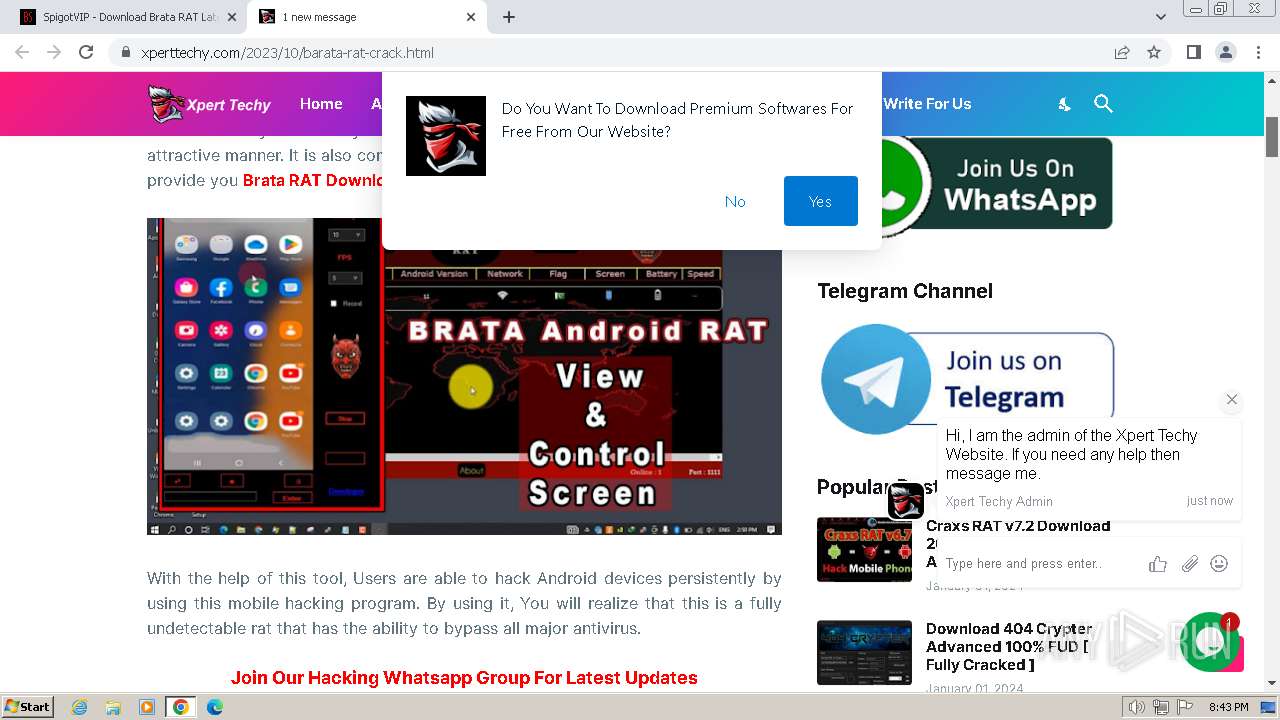This screenshot has height=720, width=1280.
Task: Select the Chrome taskbar icon
Action: (180, 707)
